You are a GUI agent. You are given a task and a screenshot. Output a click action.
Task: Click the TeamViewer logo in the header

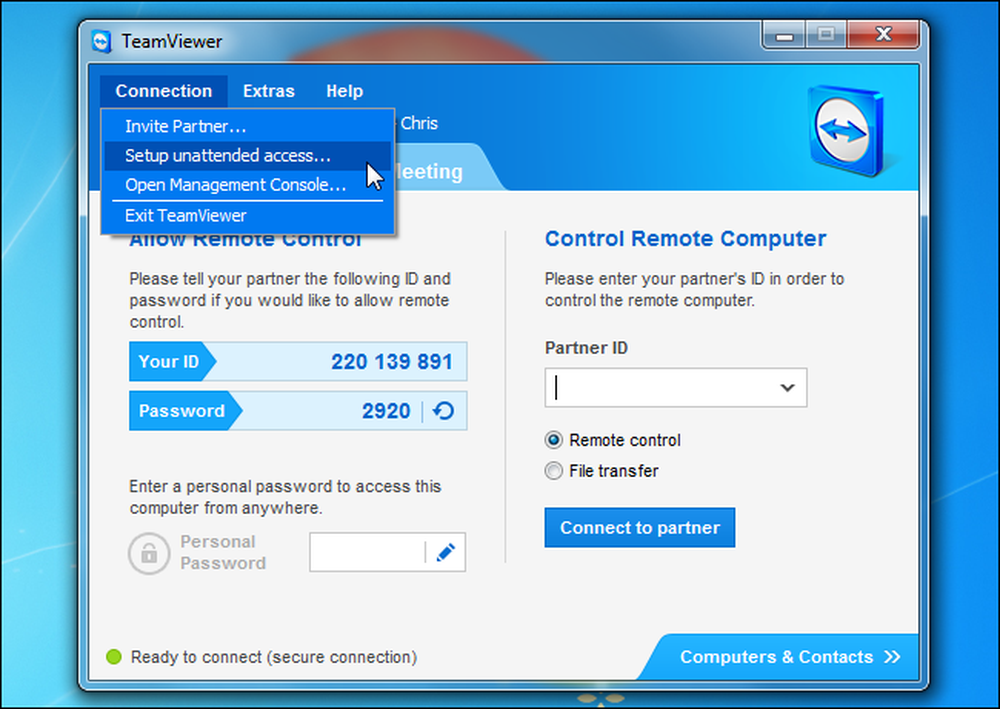point(846,130)
